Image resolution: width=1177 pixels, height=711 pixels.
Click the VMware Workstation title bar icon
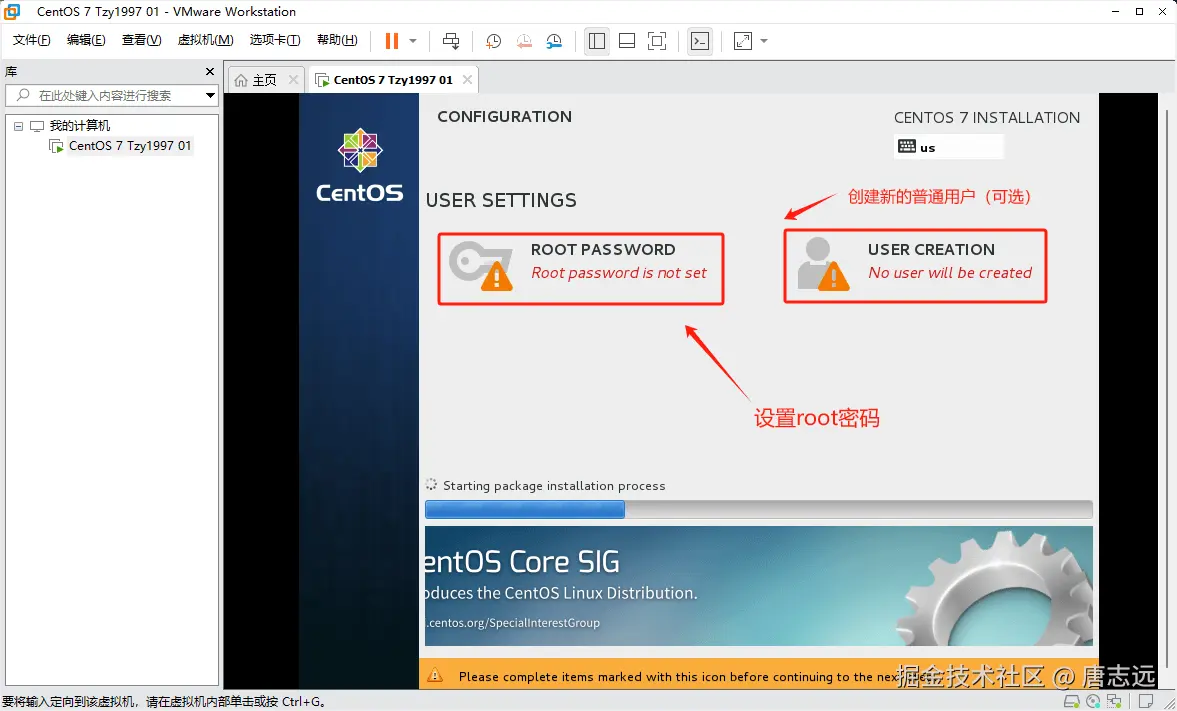click(12, 11)
